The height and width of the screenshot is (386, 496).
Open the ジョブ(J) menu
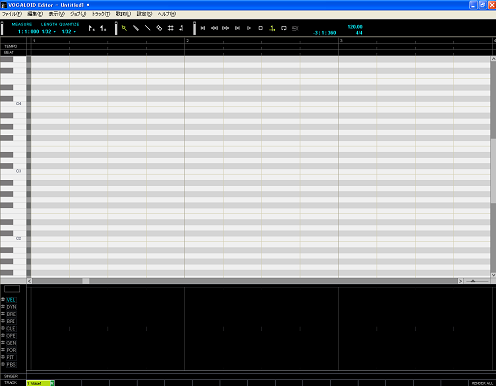(78, 14)
